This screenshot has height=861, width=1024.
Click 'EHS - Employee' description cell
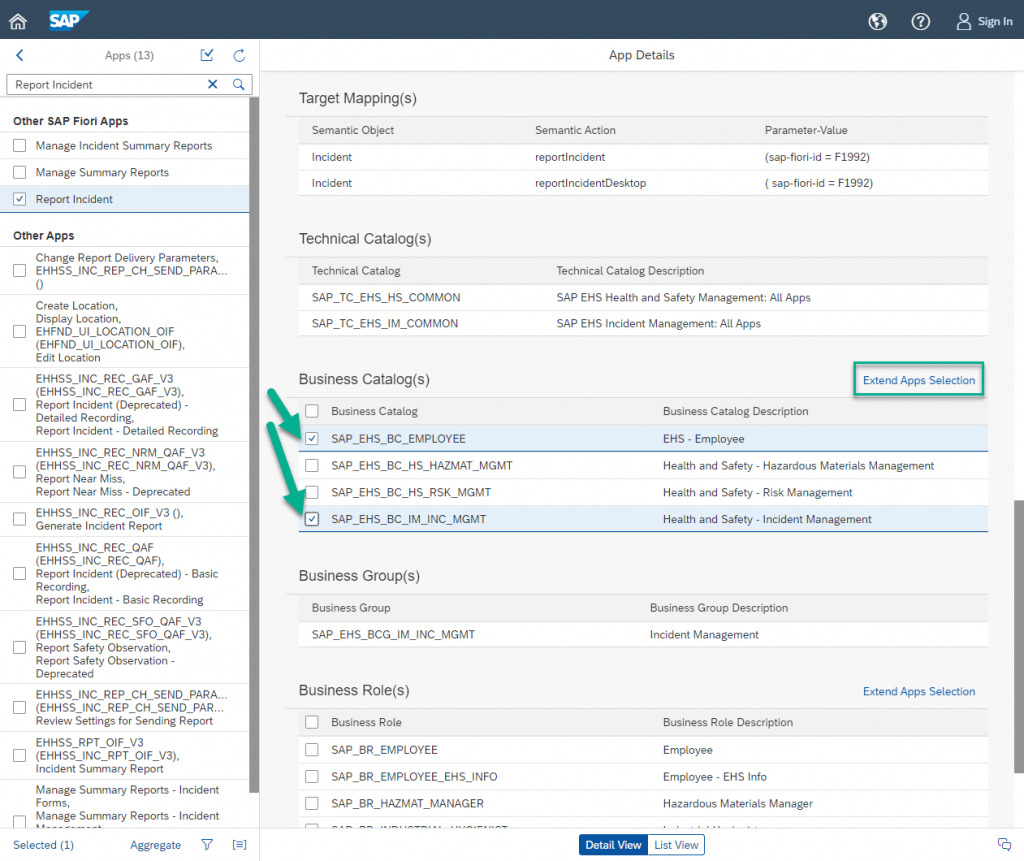click(703, 439)
